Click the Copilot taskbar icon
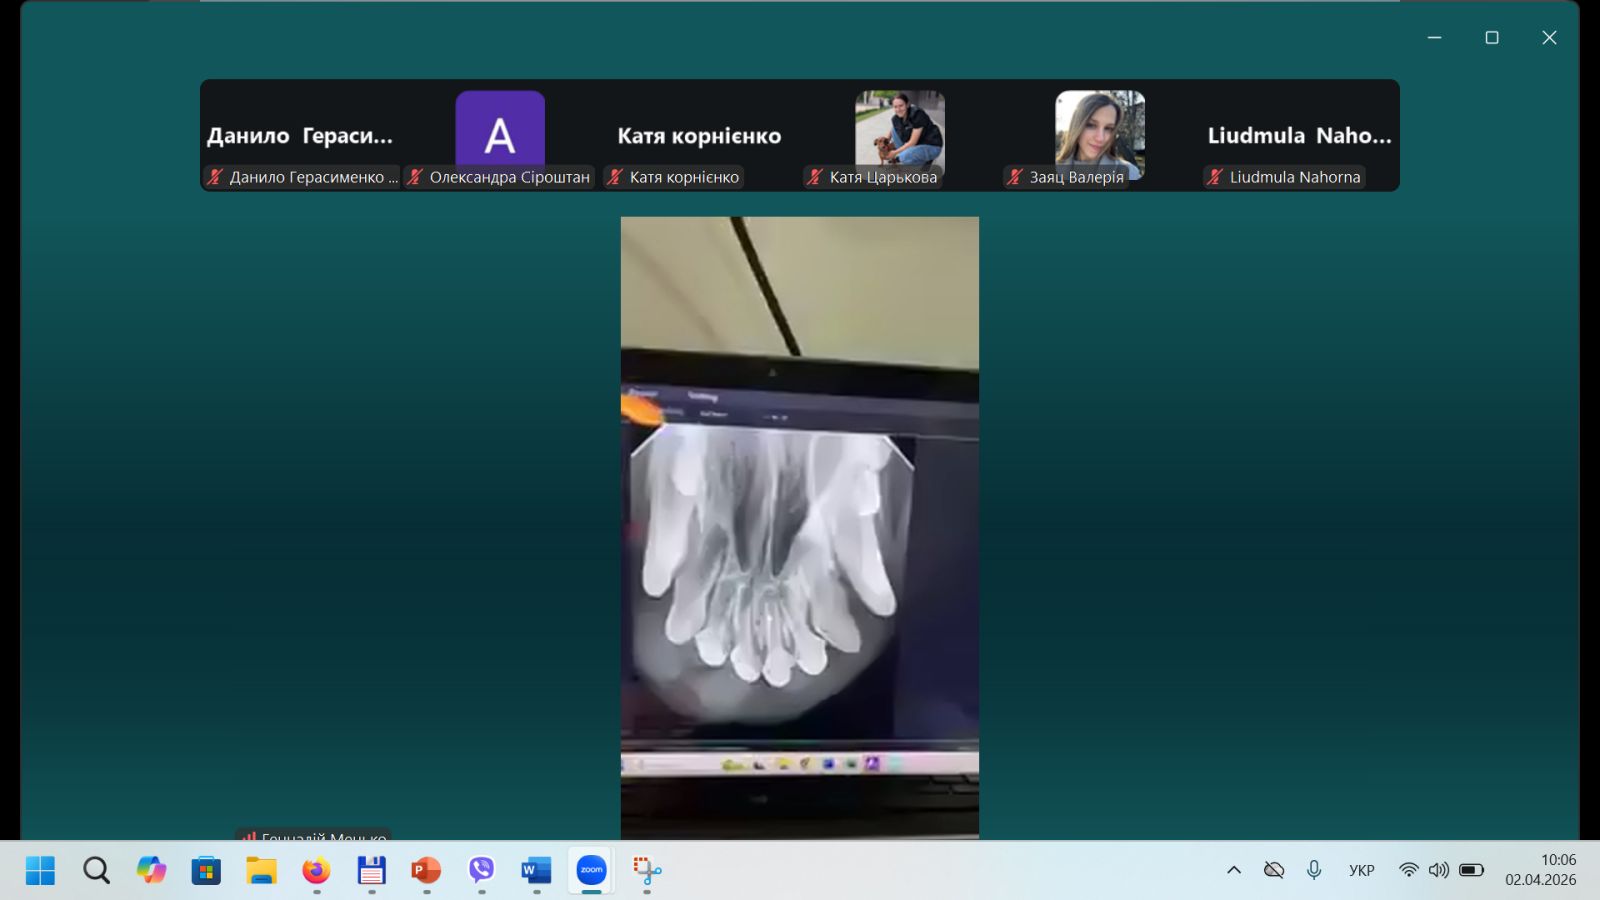The width and height of the screenshot is (1600, 900). [x=151, y=870]
